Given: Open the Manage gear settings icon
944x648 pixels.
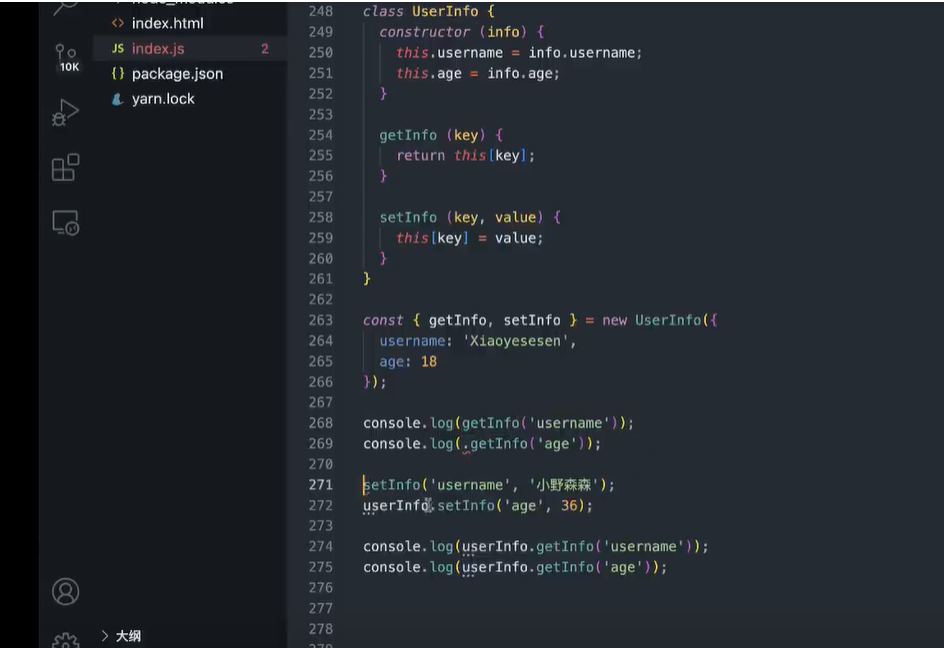Looking at the screenshot, I should [65, 640].
